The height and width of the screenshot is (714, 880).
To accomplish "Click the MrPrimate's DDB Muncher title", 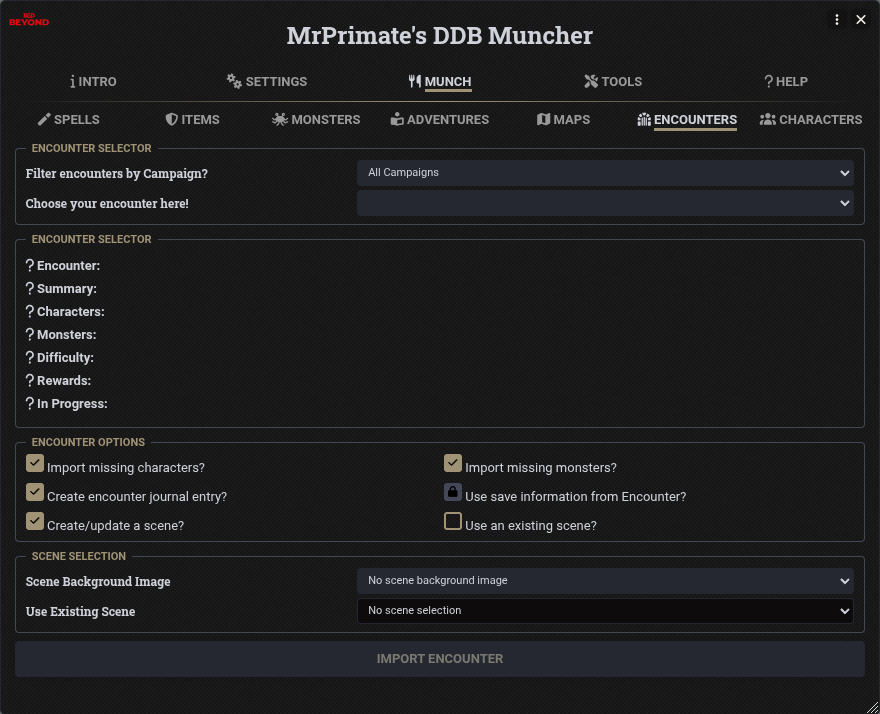I will click(439, 36).
